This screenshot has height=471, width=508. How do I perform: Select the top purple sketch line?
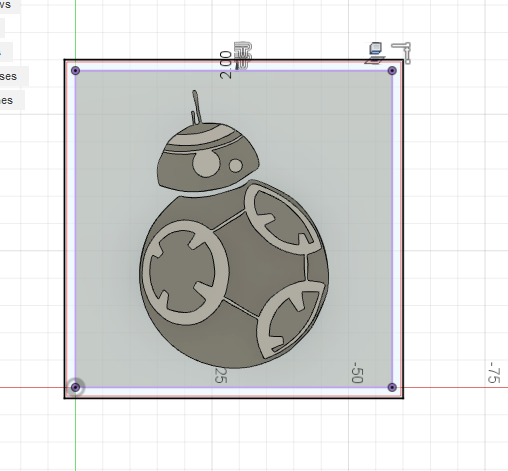pyautogui.click(x=234, y=71)
